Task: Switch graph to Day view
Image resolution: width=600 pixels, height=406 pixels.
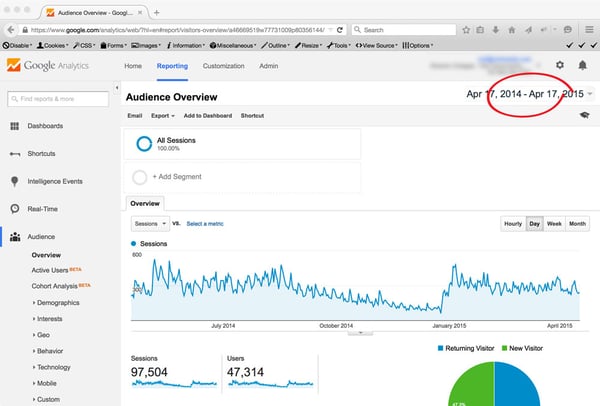Action: pos(535,224)
